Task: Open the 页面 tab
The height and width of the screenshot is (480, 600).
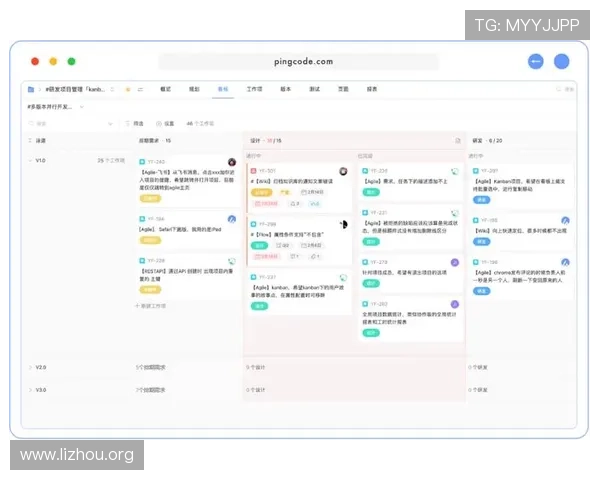Action: coord(343,89)
